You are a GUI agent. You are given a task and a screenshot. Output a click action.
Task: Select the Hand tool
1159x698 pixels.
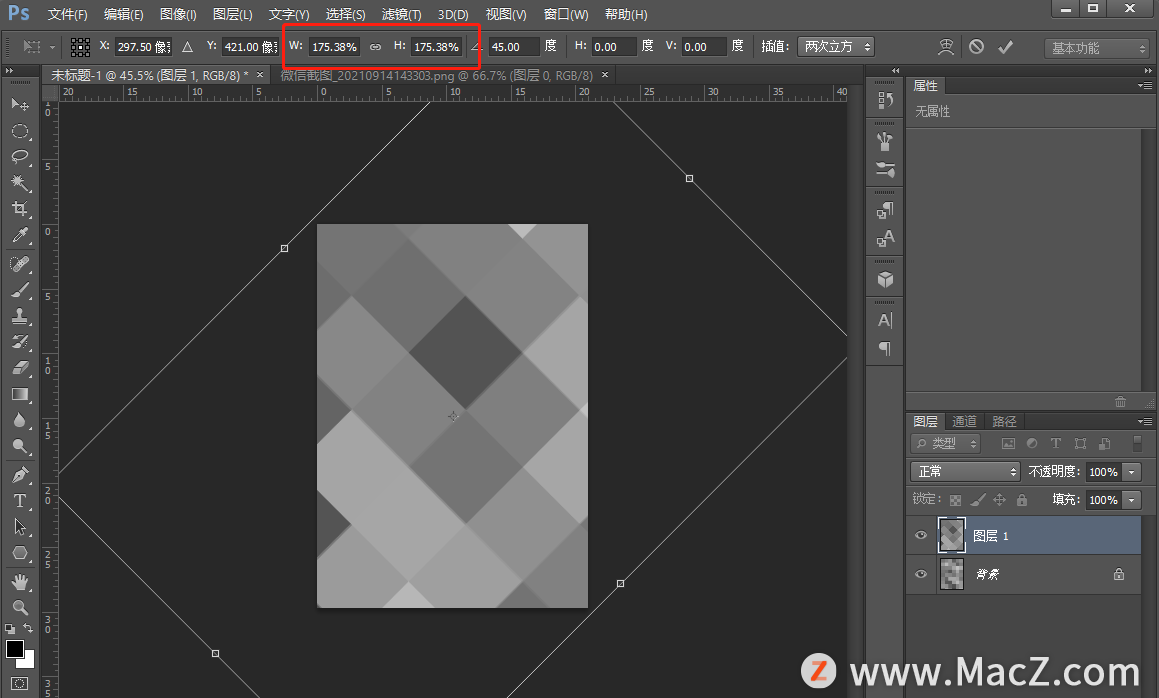(20, 582)
